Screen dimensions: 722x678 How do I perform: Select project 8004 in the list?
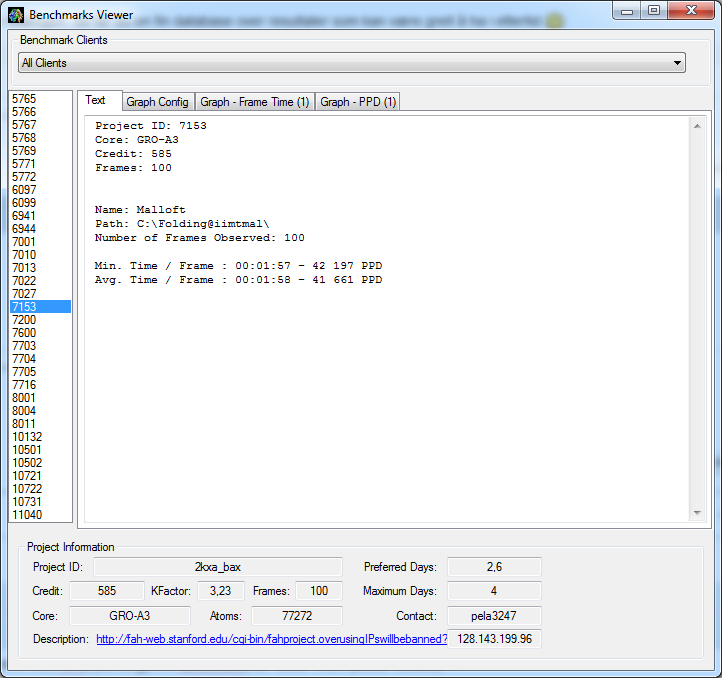pyautogui.click(x=40, y=410)
